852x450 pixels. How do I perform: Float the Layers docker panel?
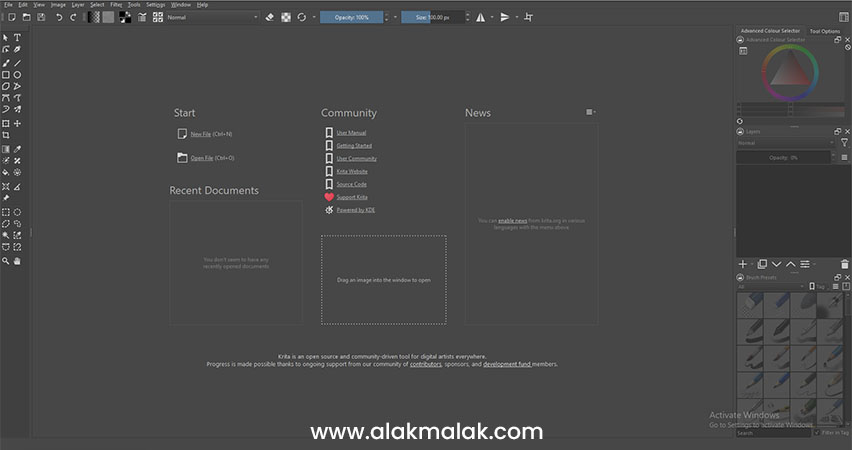(837, 132)
